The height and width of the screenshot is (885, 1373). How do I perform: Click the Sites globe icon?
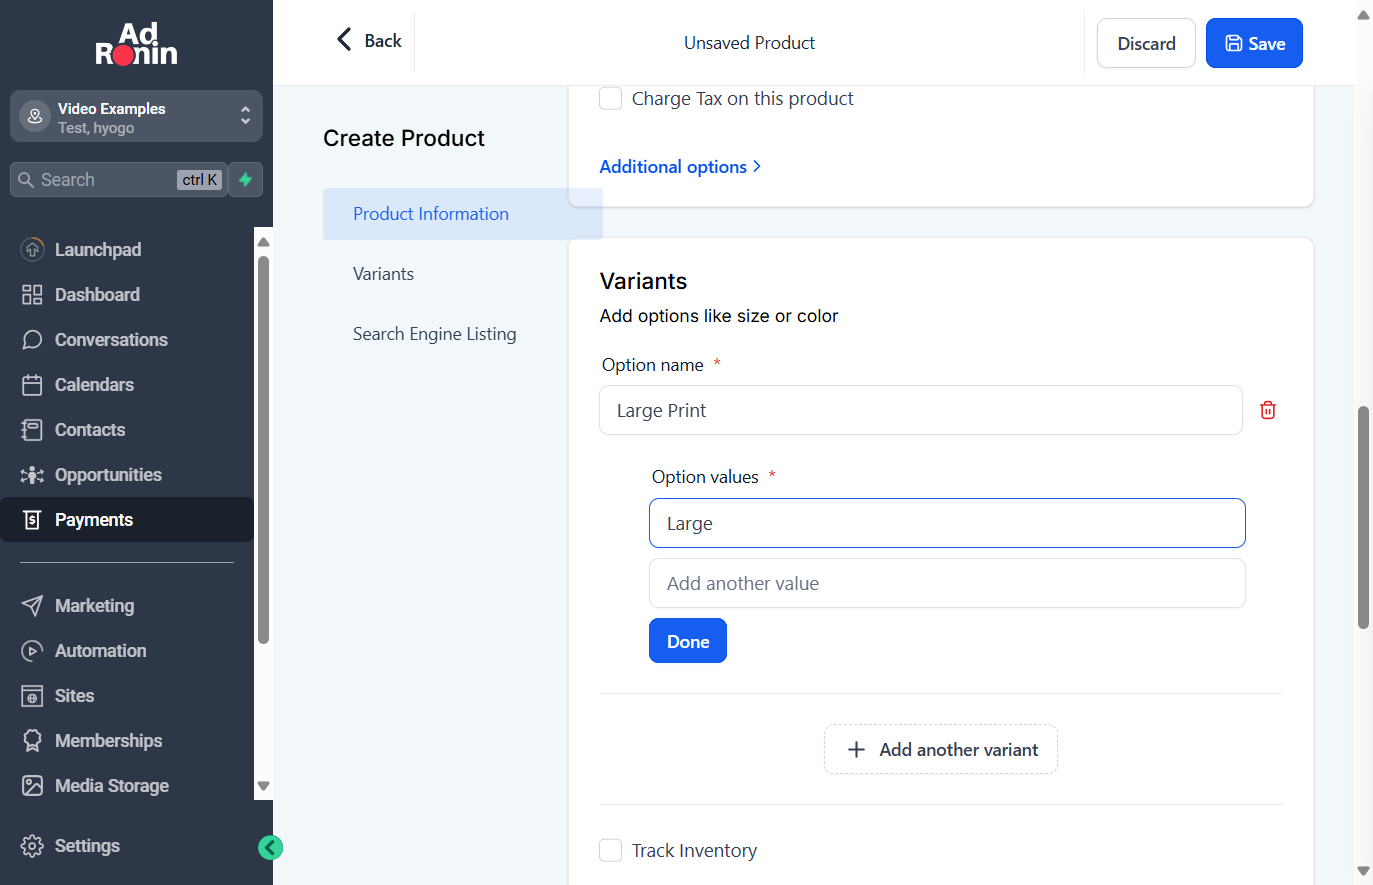pyautogui.click(x=32, y=695)
